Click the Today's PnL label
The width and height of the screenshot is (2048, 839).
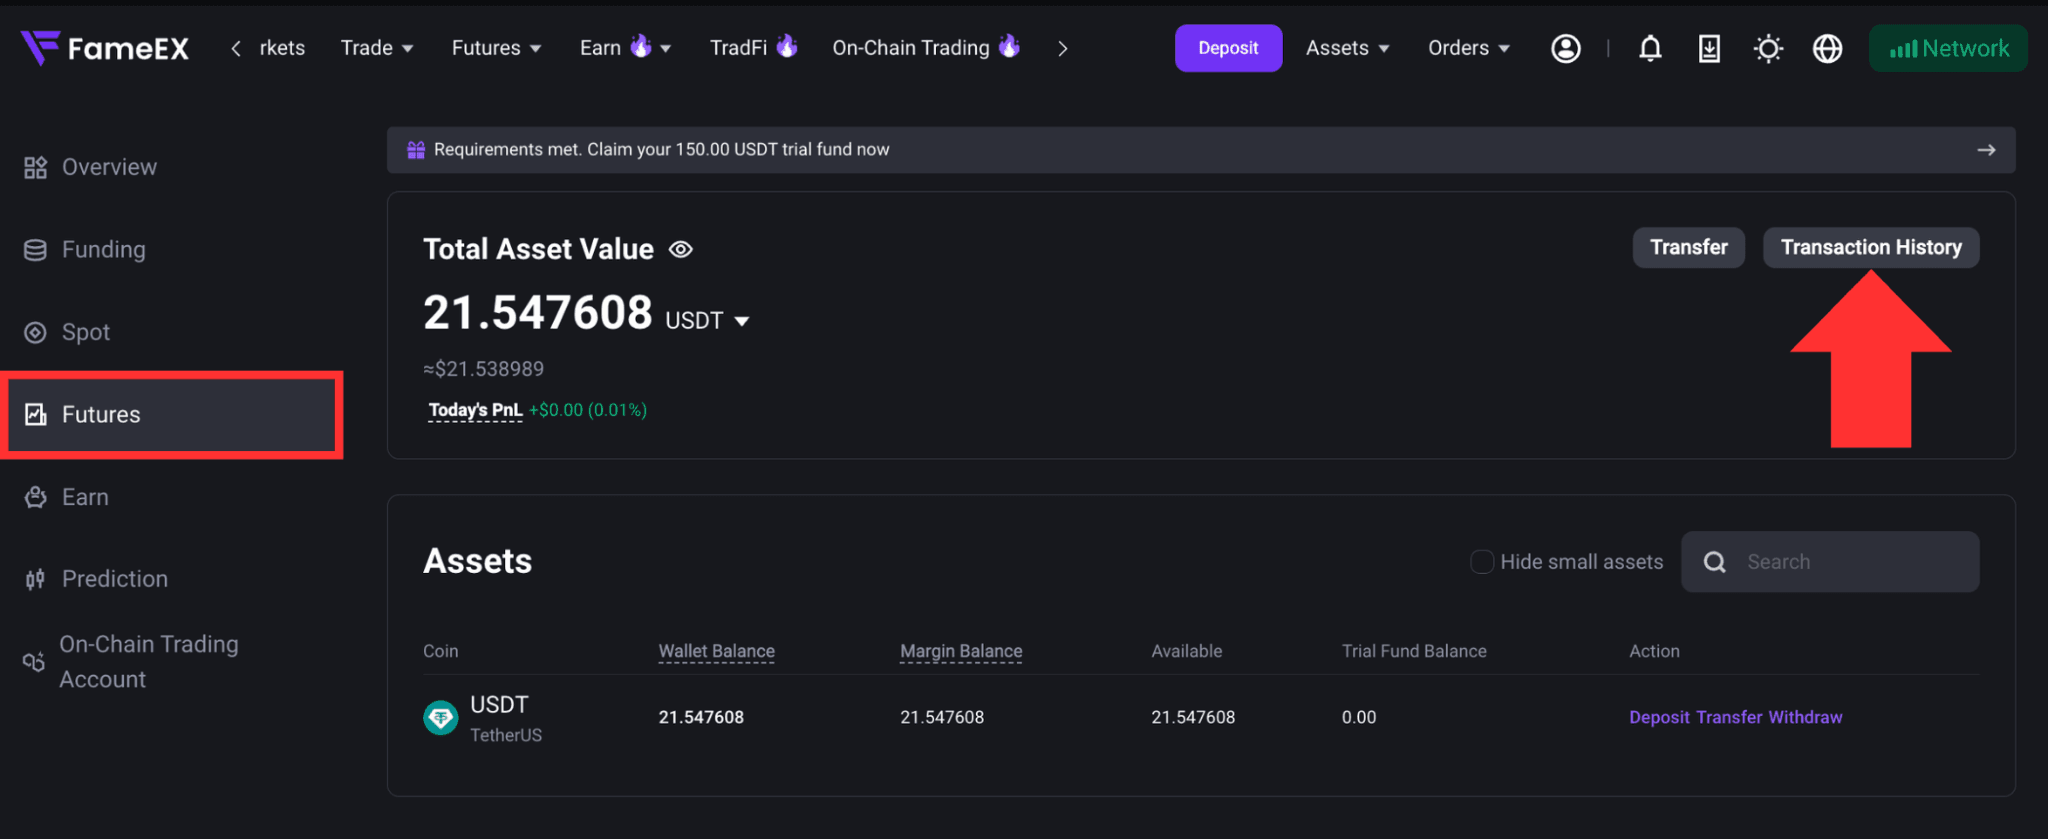(475, 410)
